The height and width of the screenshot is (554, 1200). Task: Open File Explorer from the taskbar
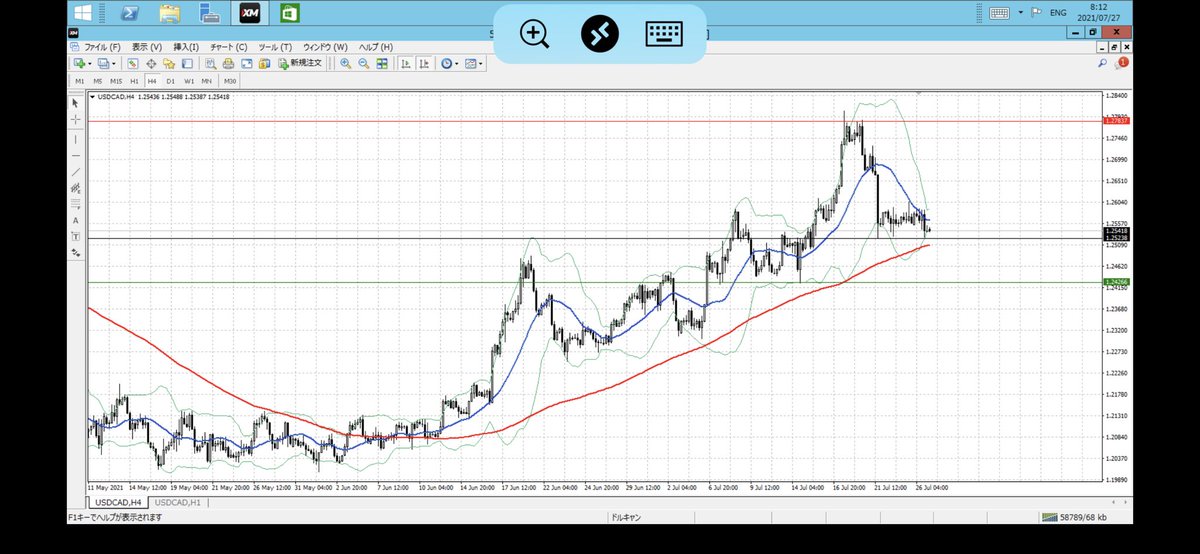coord(170,13)
